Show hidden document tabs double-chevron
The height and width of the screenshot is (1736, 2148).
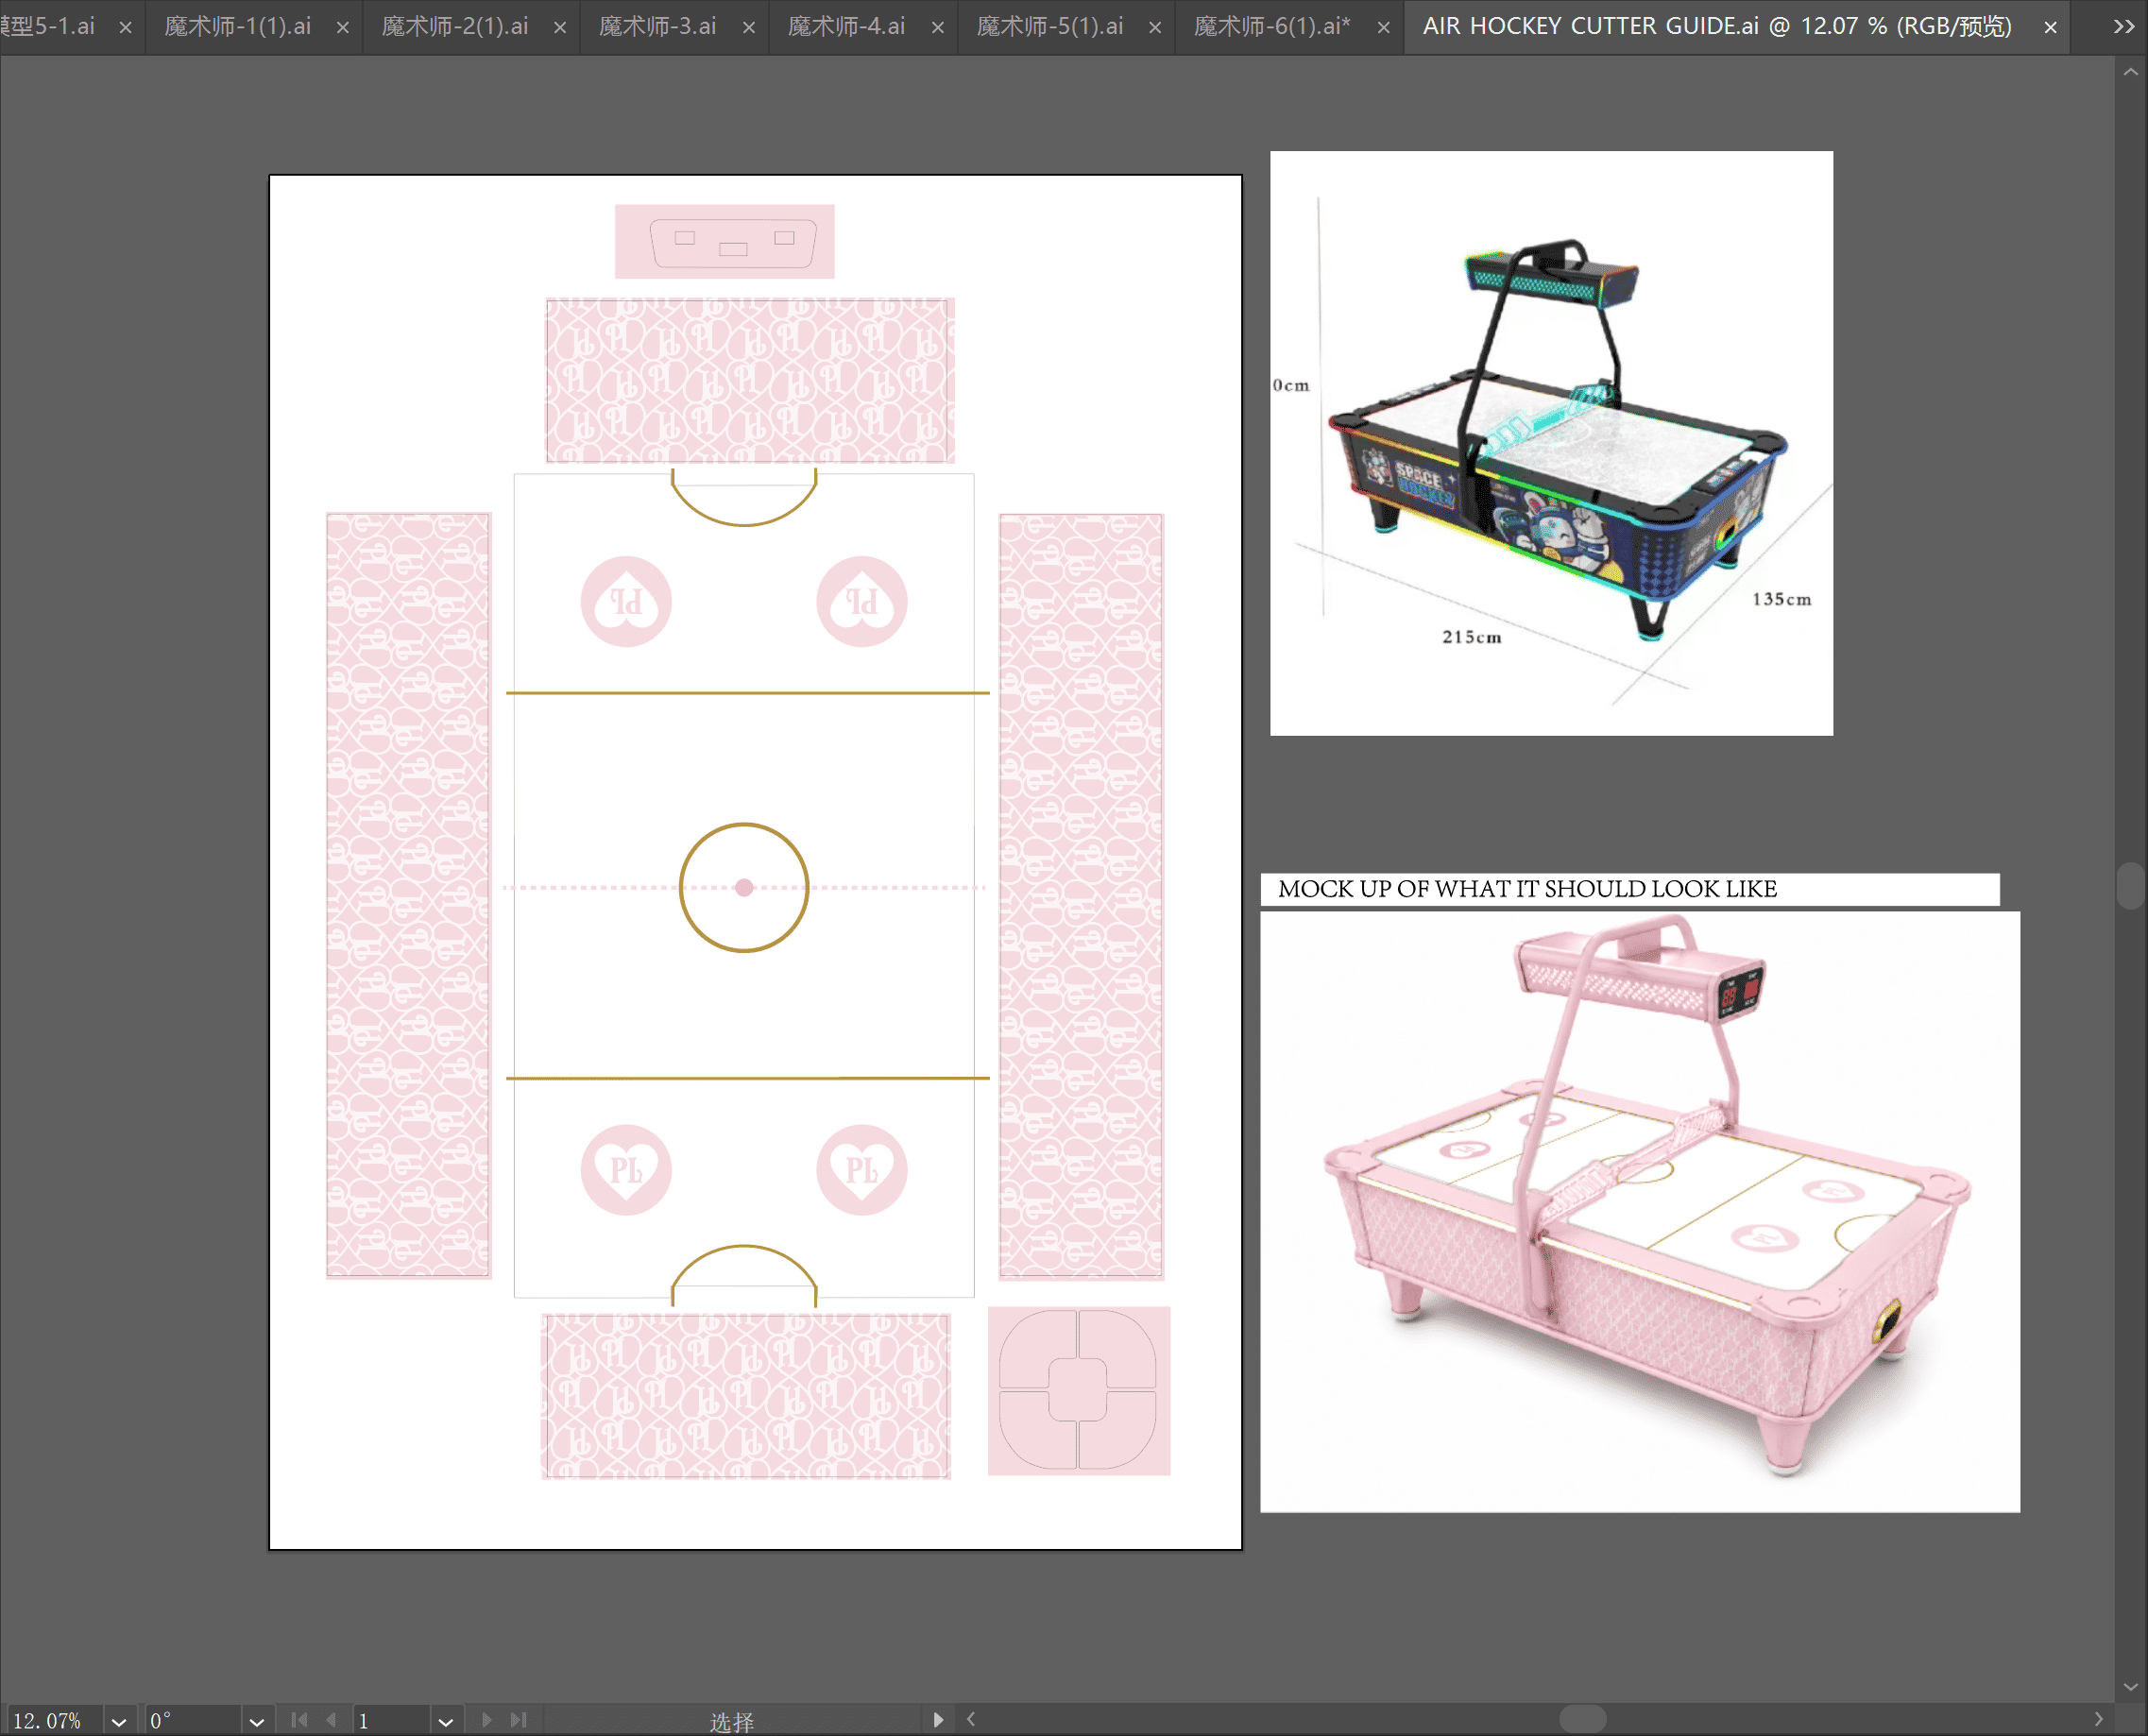[2124, 27]
